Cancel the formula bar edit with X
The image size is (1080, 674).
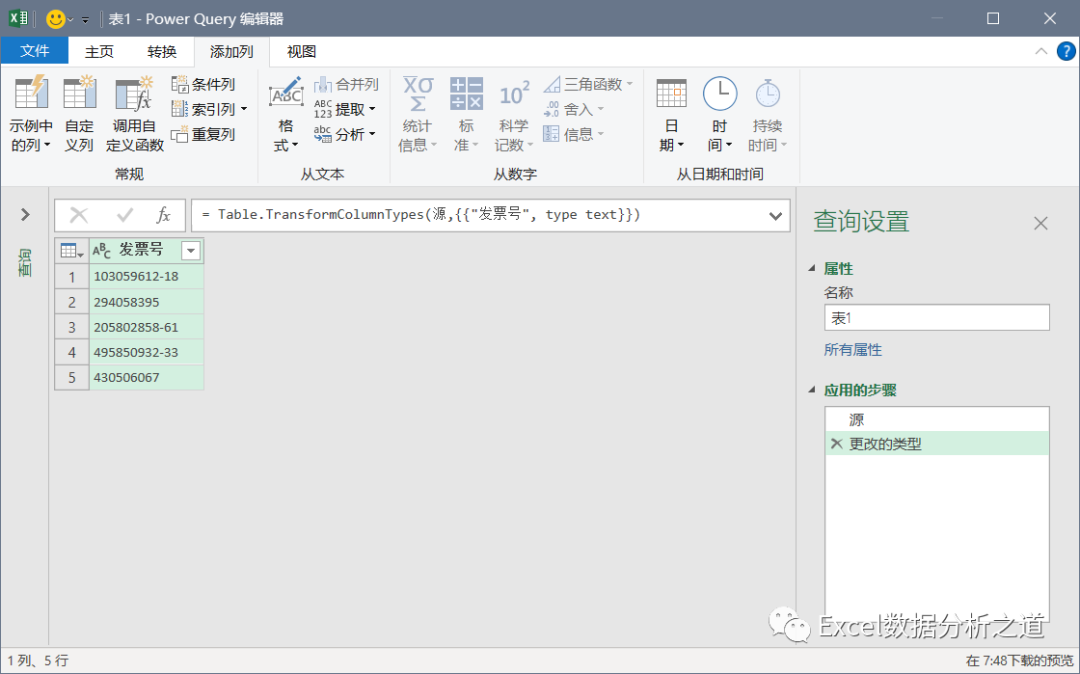(79, 215)
